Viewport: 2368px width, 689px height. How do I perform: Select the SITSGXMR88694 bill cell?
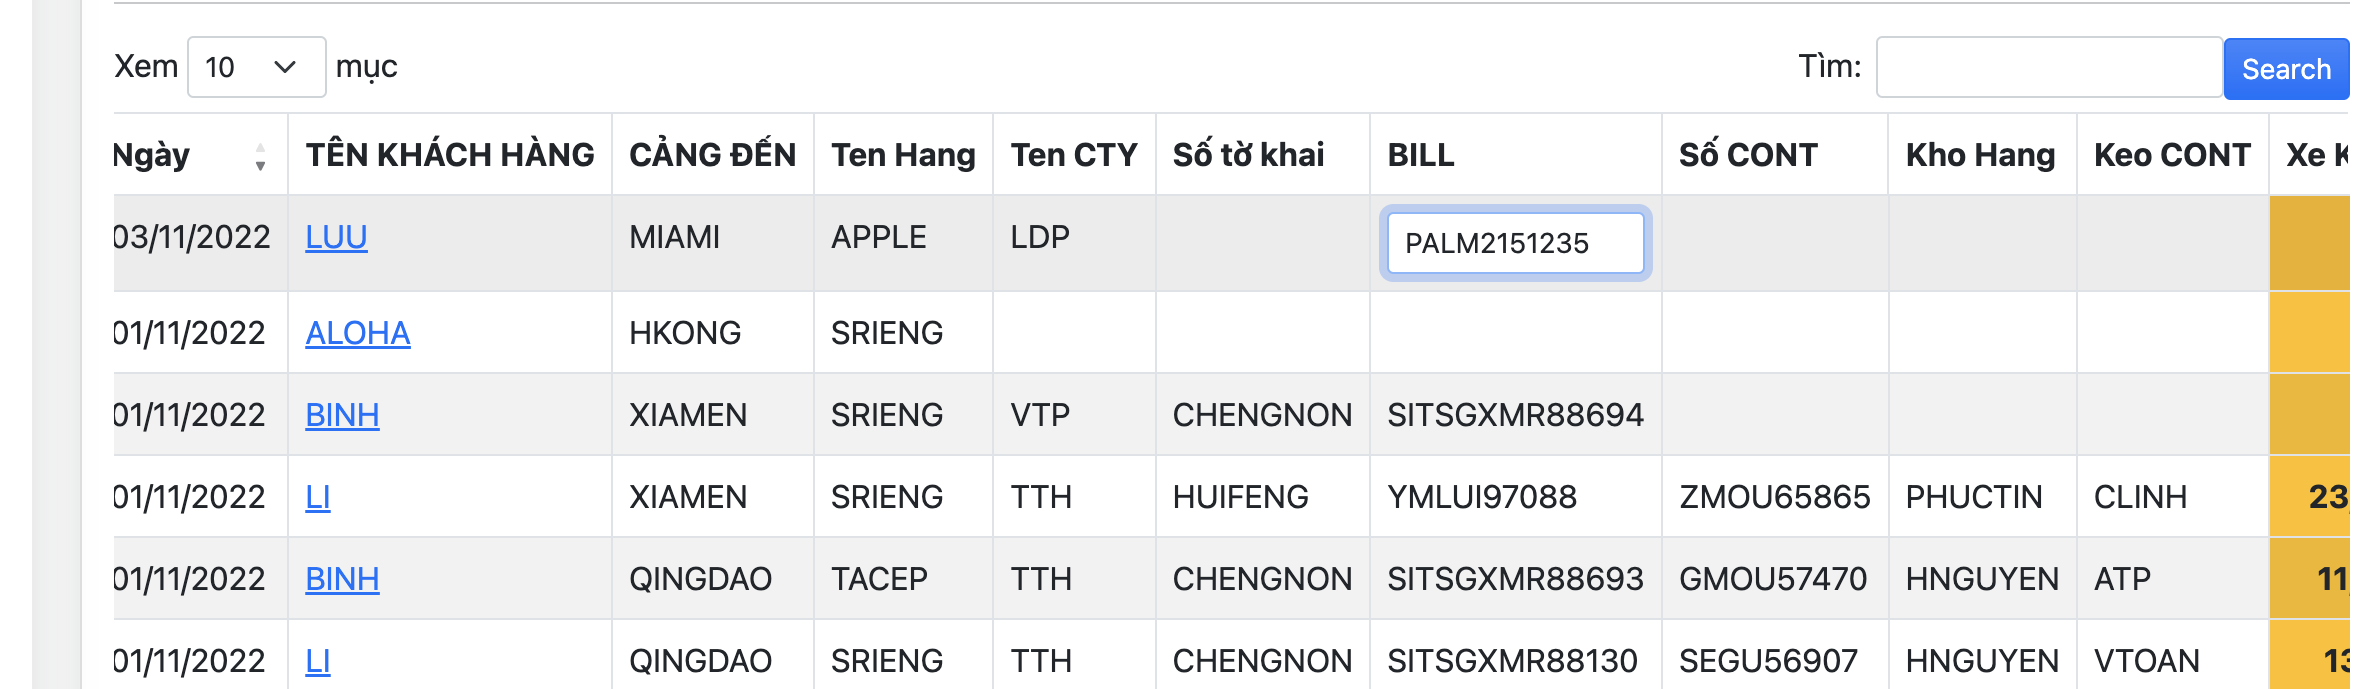pos(1514,415)
